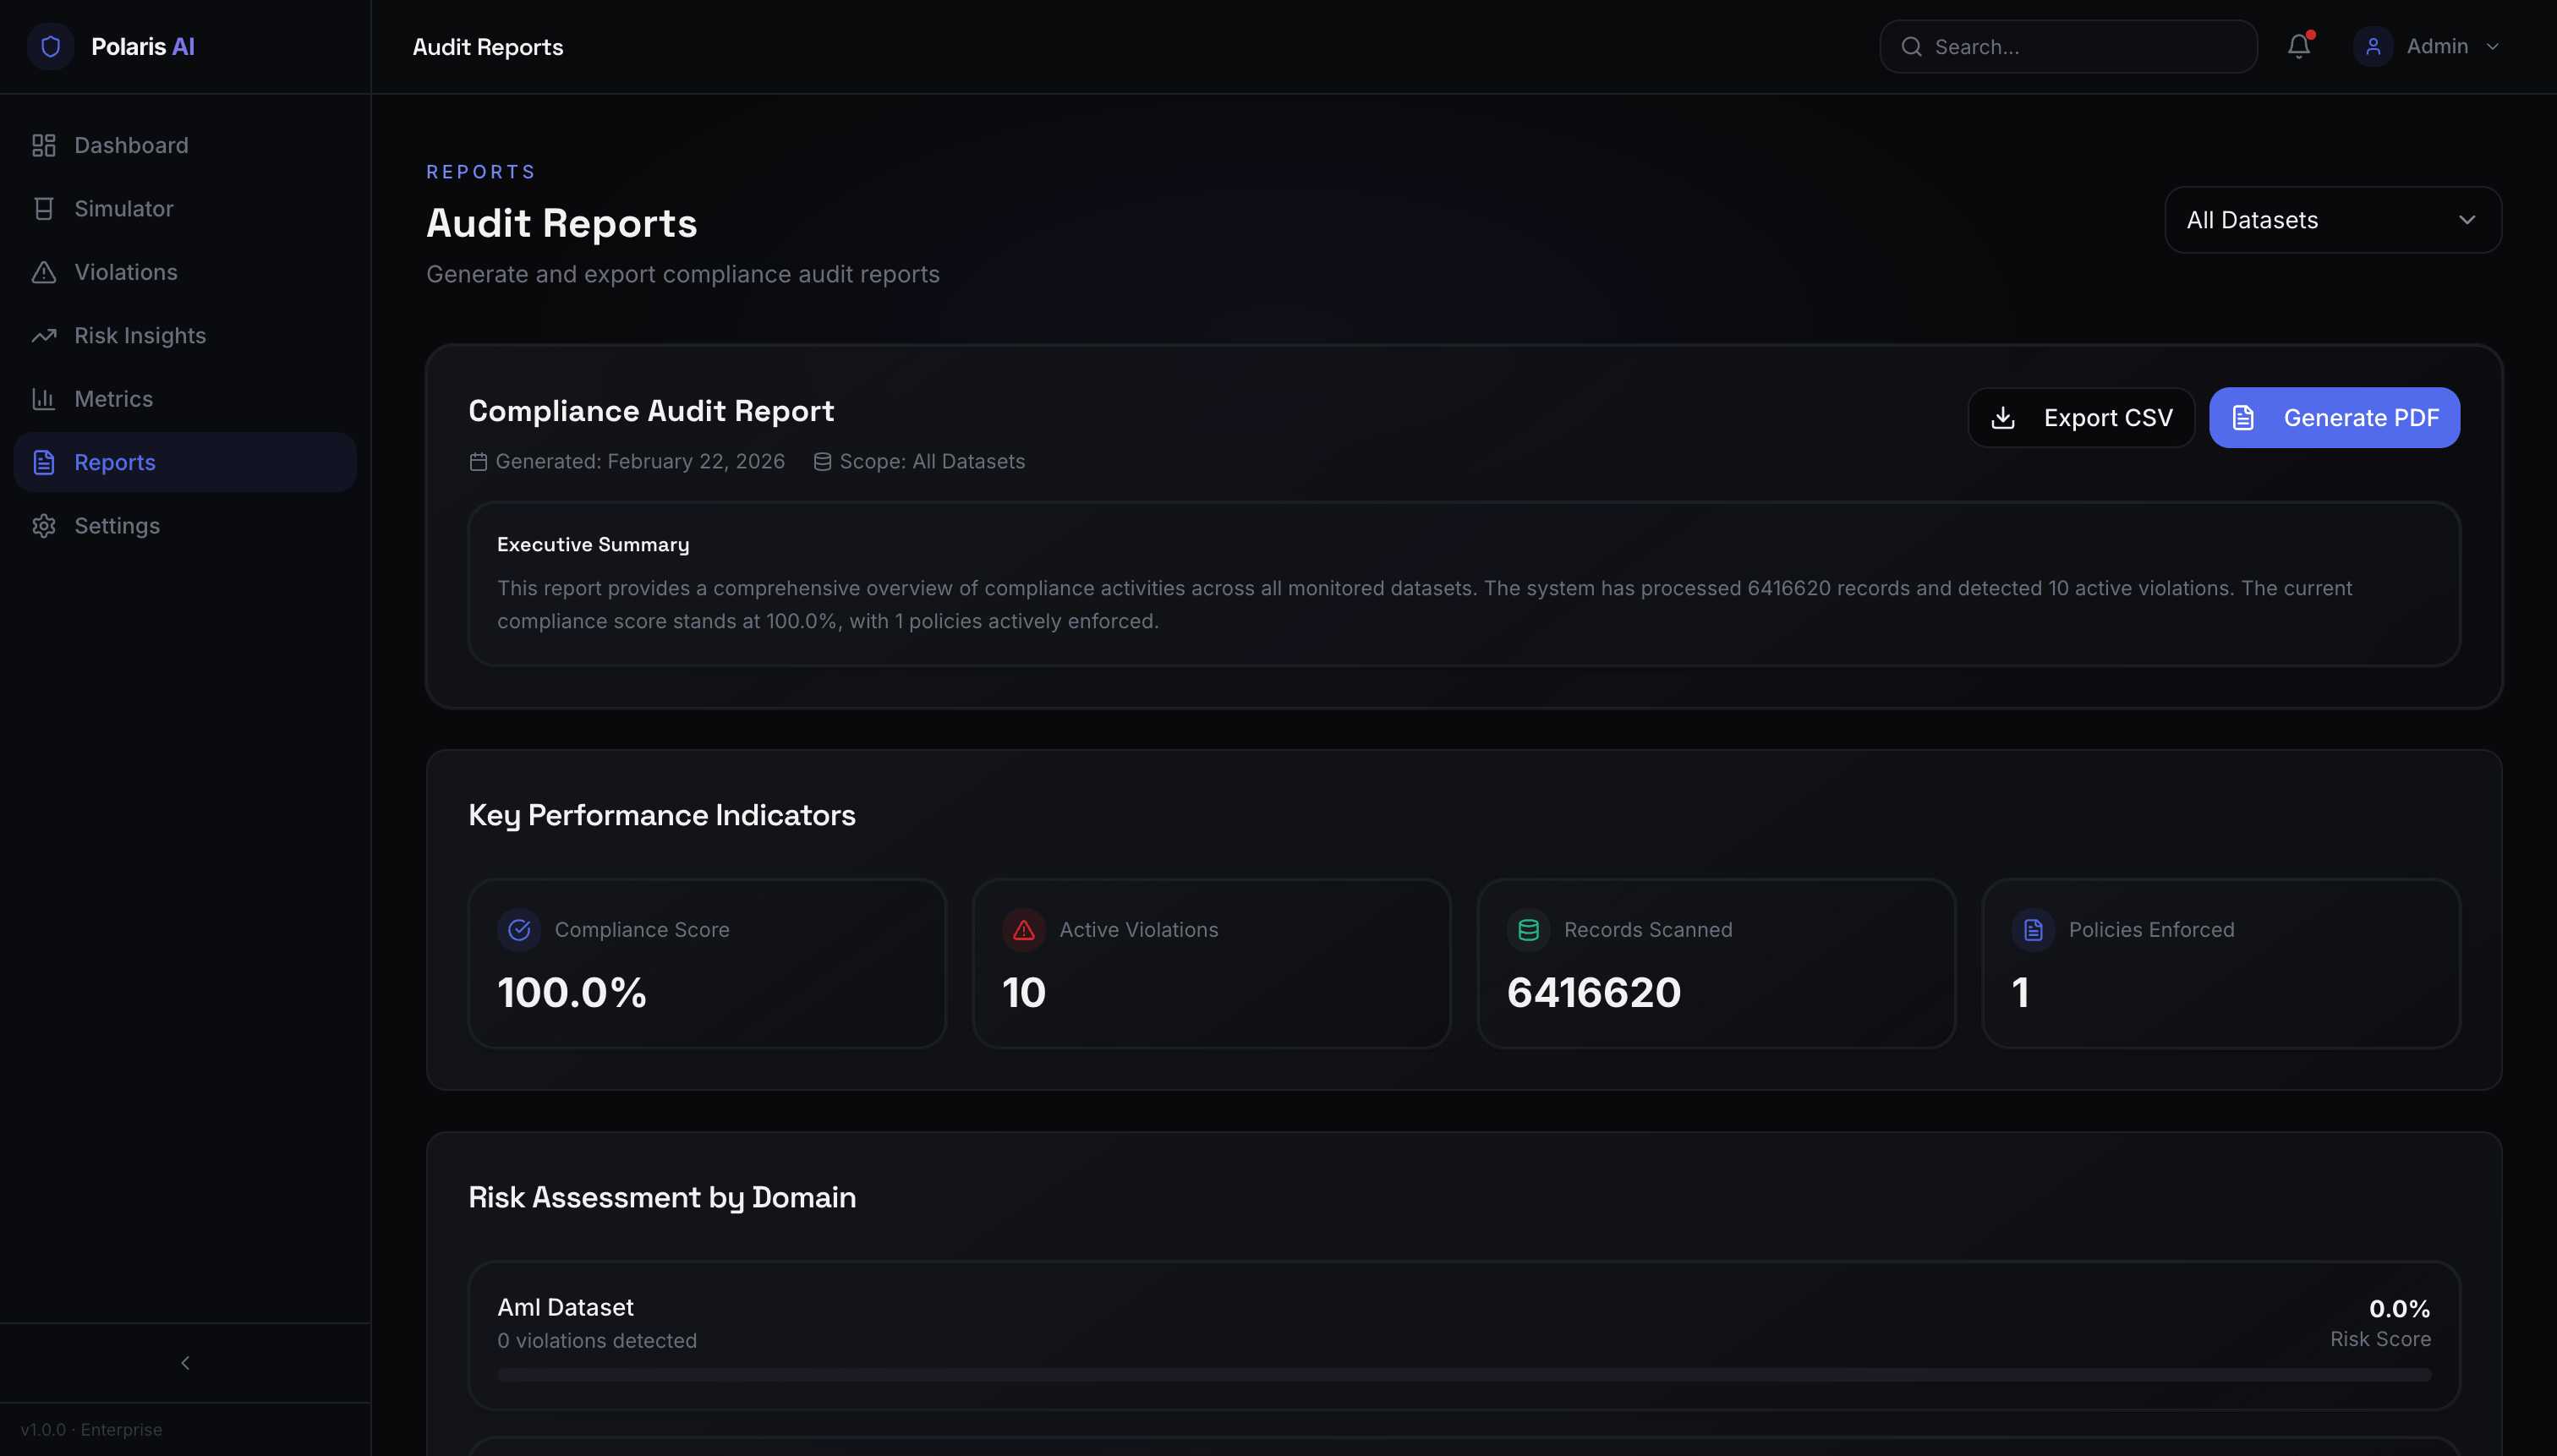
Task: Open Settings from the sidebar
Action: pyautogui.click(x=185, y=526)
